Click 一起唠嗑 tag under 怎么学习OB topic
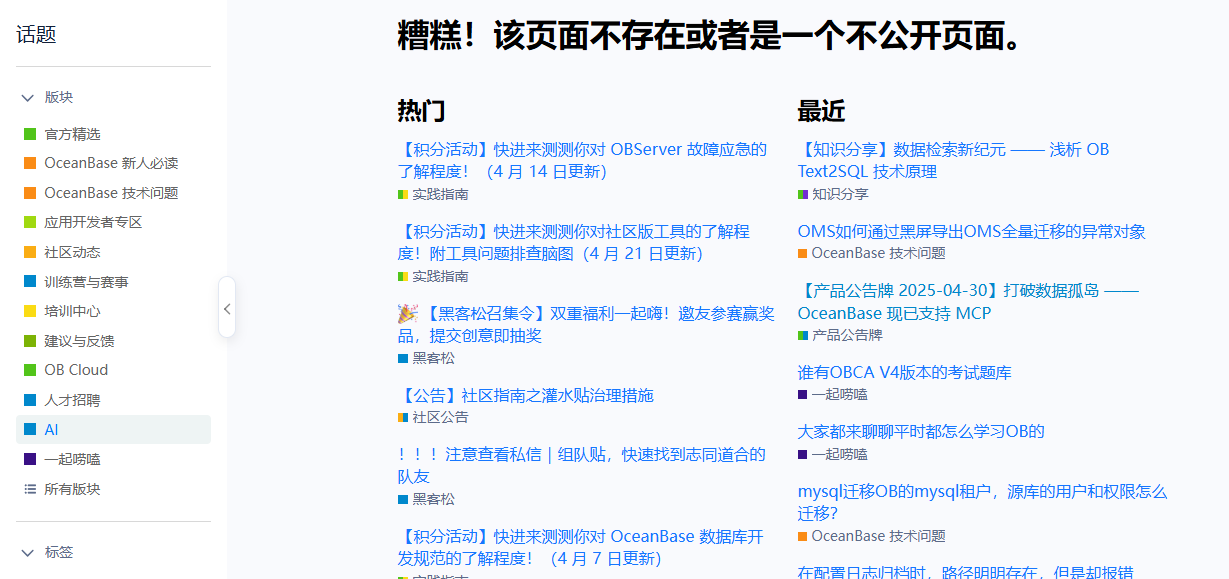Image resolution: width=1229 pixels, height=579 pixels. (833, 454)
